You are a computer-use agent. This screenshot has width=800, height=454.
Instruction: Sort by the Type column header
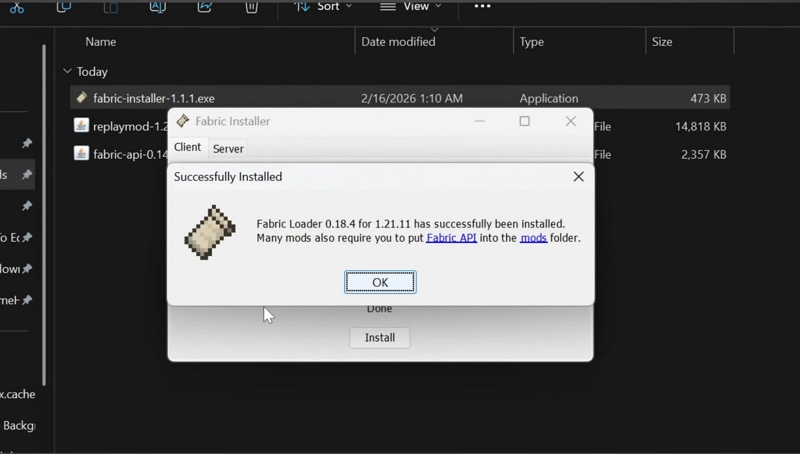coord(532,42)
